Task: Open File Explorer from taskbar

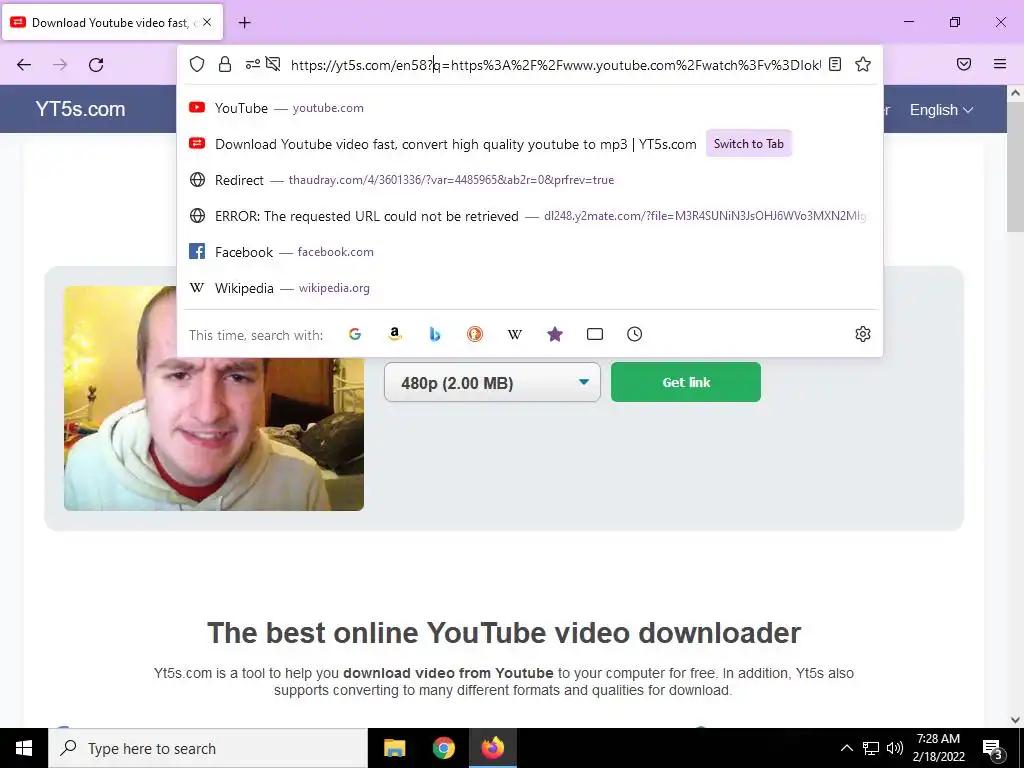Action: [x=394, y=748]
